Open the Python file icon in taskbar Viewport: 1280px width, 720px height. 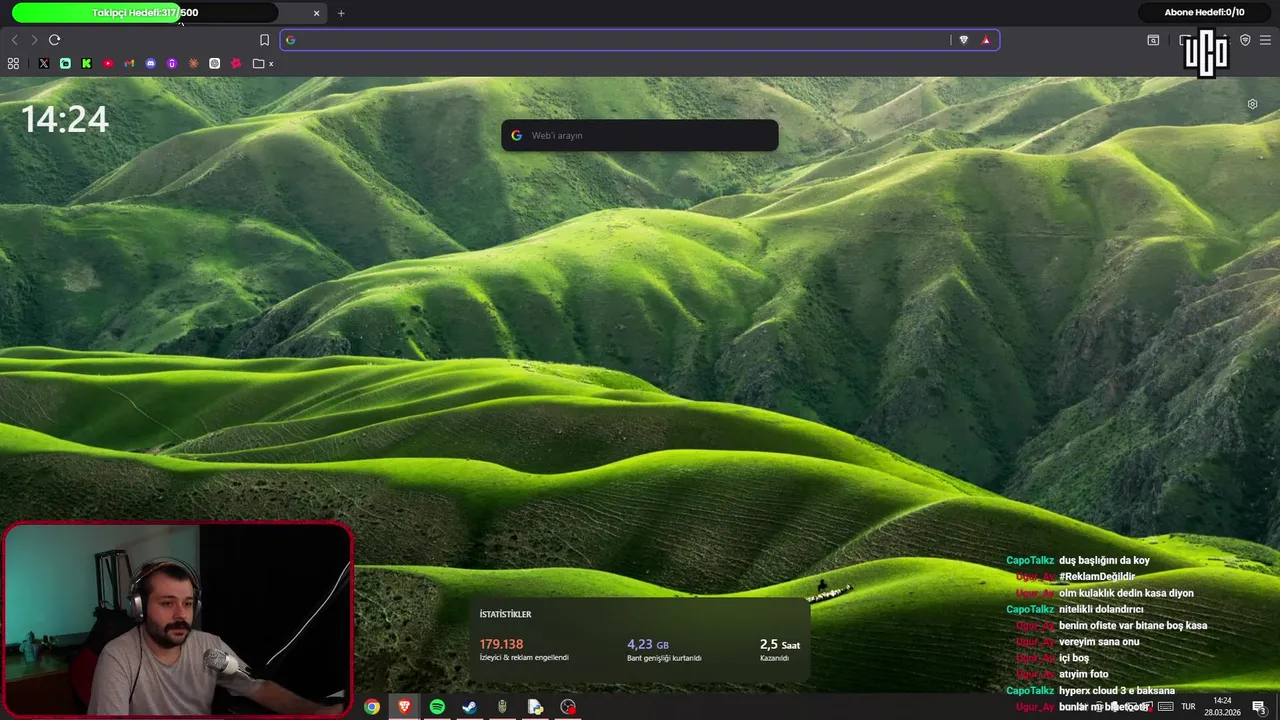point(535,707)
